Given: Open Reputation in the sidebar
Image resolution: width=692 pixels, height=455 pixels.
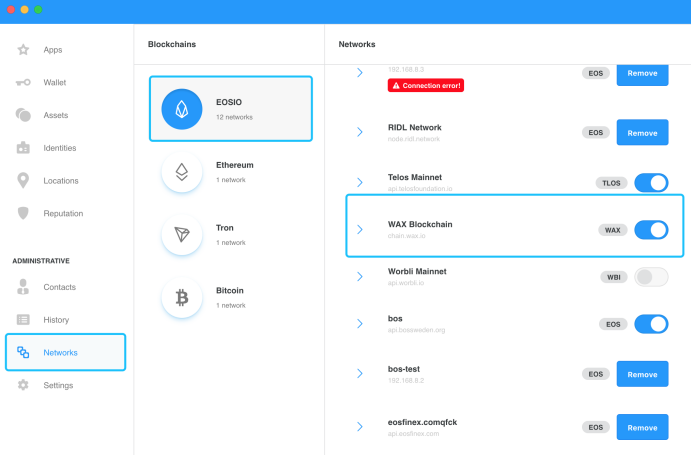Looking at the screenshot, I should pos(63,213).
